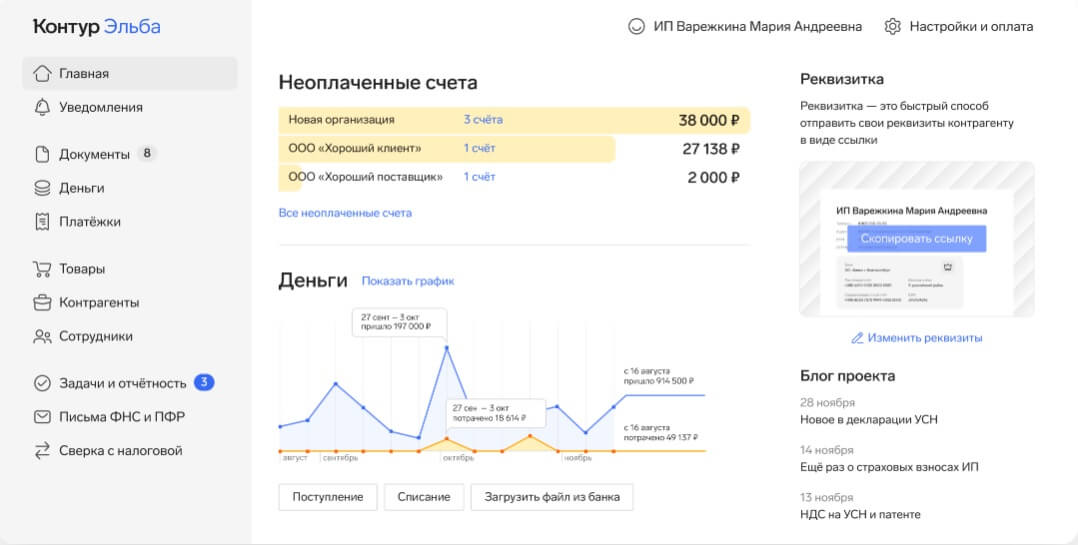1078x545 pixels.
Task: Click the Документы badge showing 8
Action: [146, 154]
